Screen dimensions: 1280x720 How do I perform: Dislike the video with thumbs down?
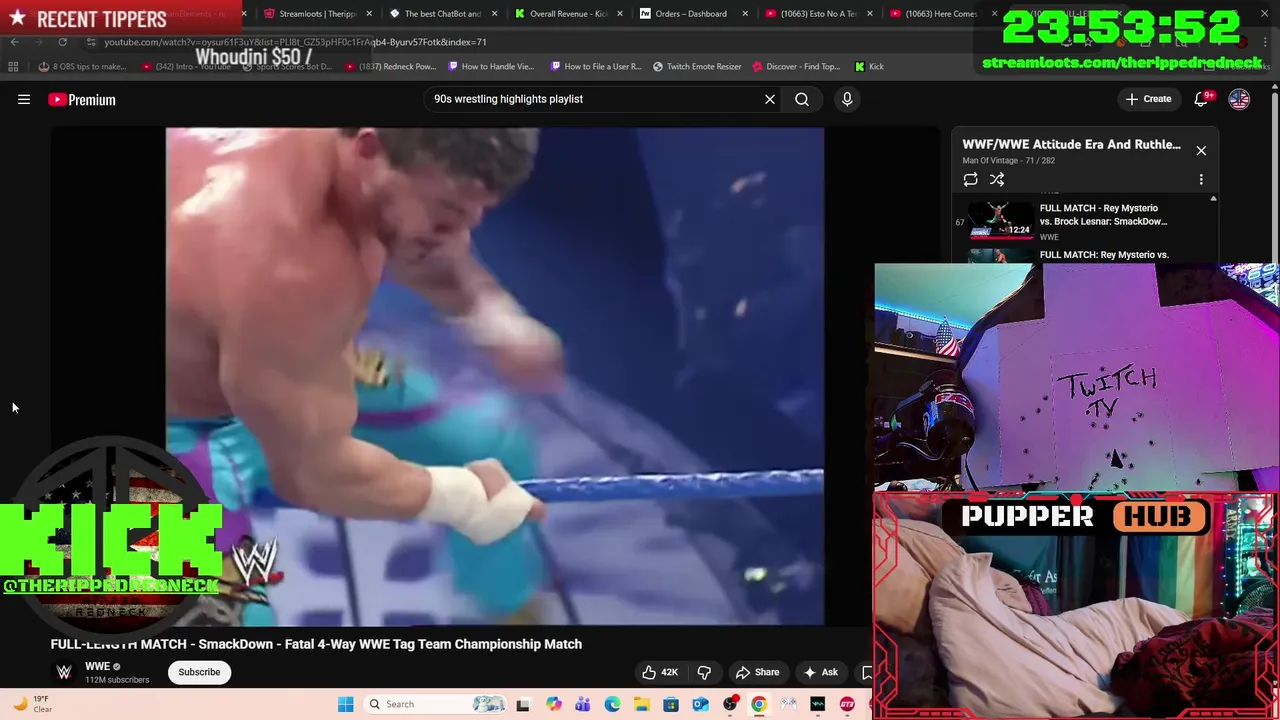coord(704,672)
